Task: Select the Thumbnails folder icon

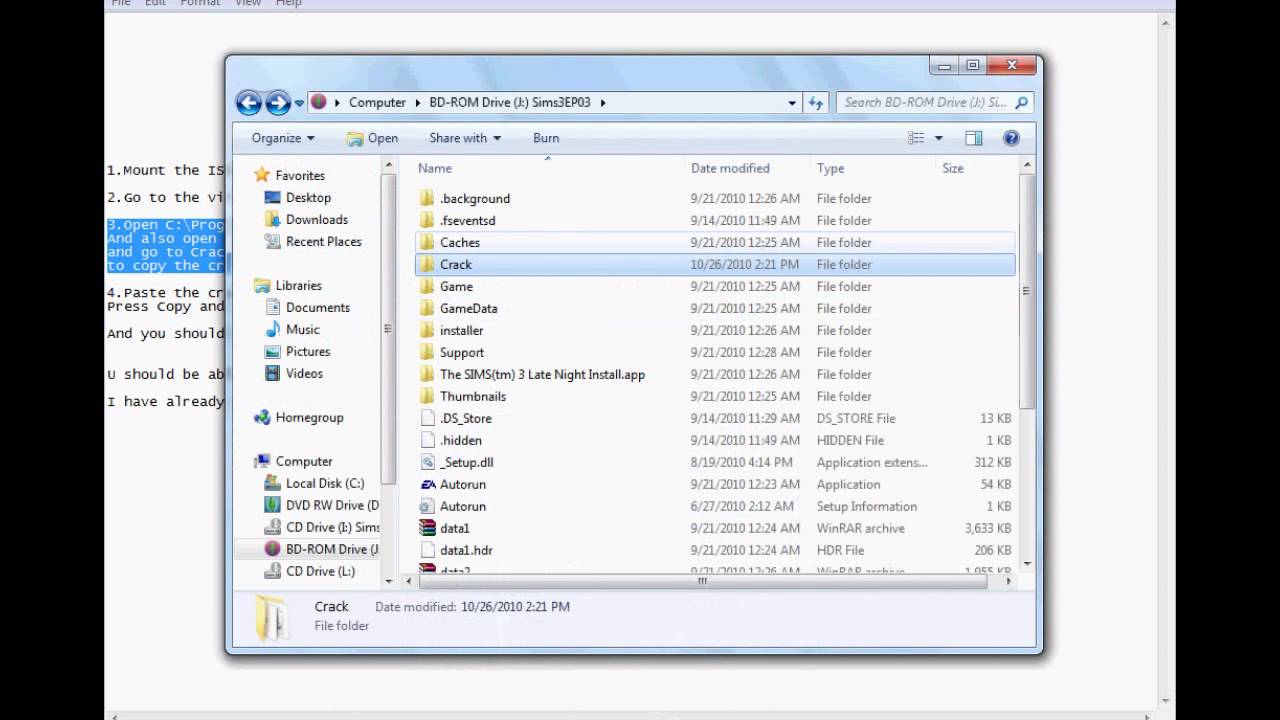Action: (427, 396)
